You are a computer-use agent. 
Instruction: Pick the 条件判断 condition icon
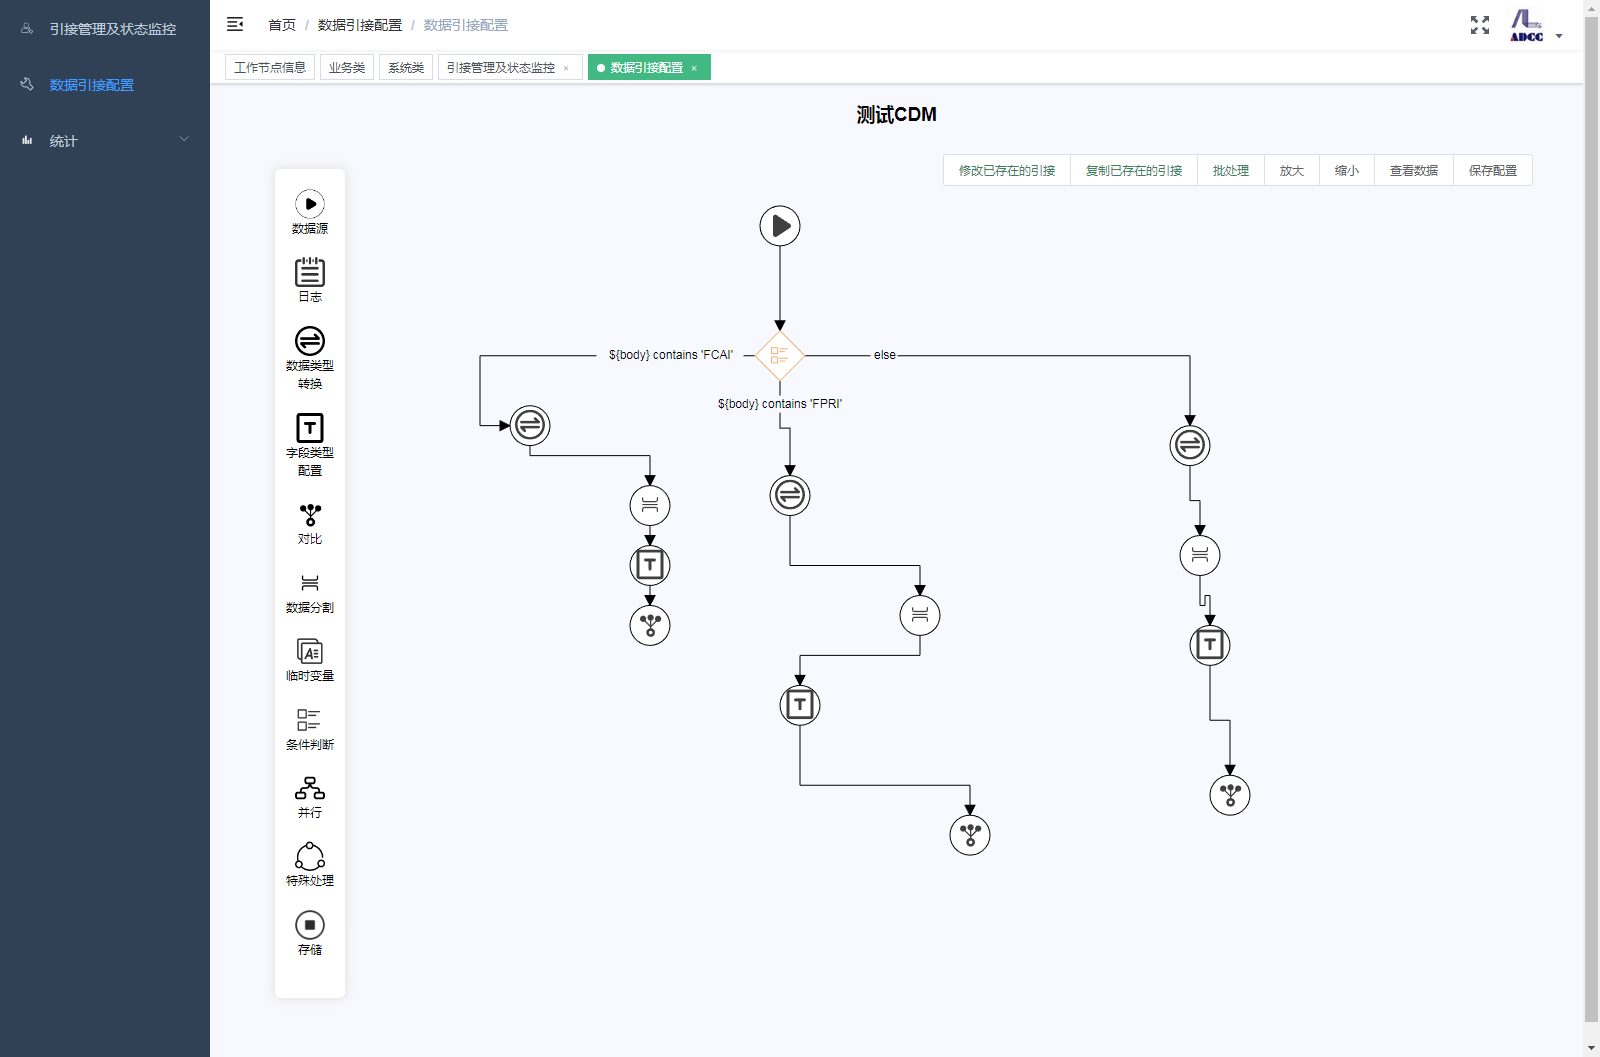[309, 720]
